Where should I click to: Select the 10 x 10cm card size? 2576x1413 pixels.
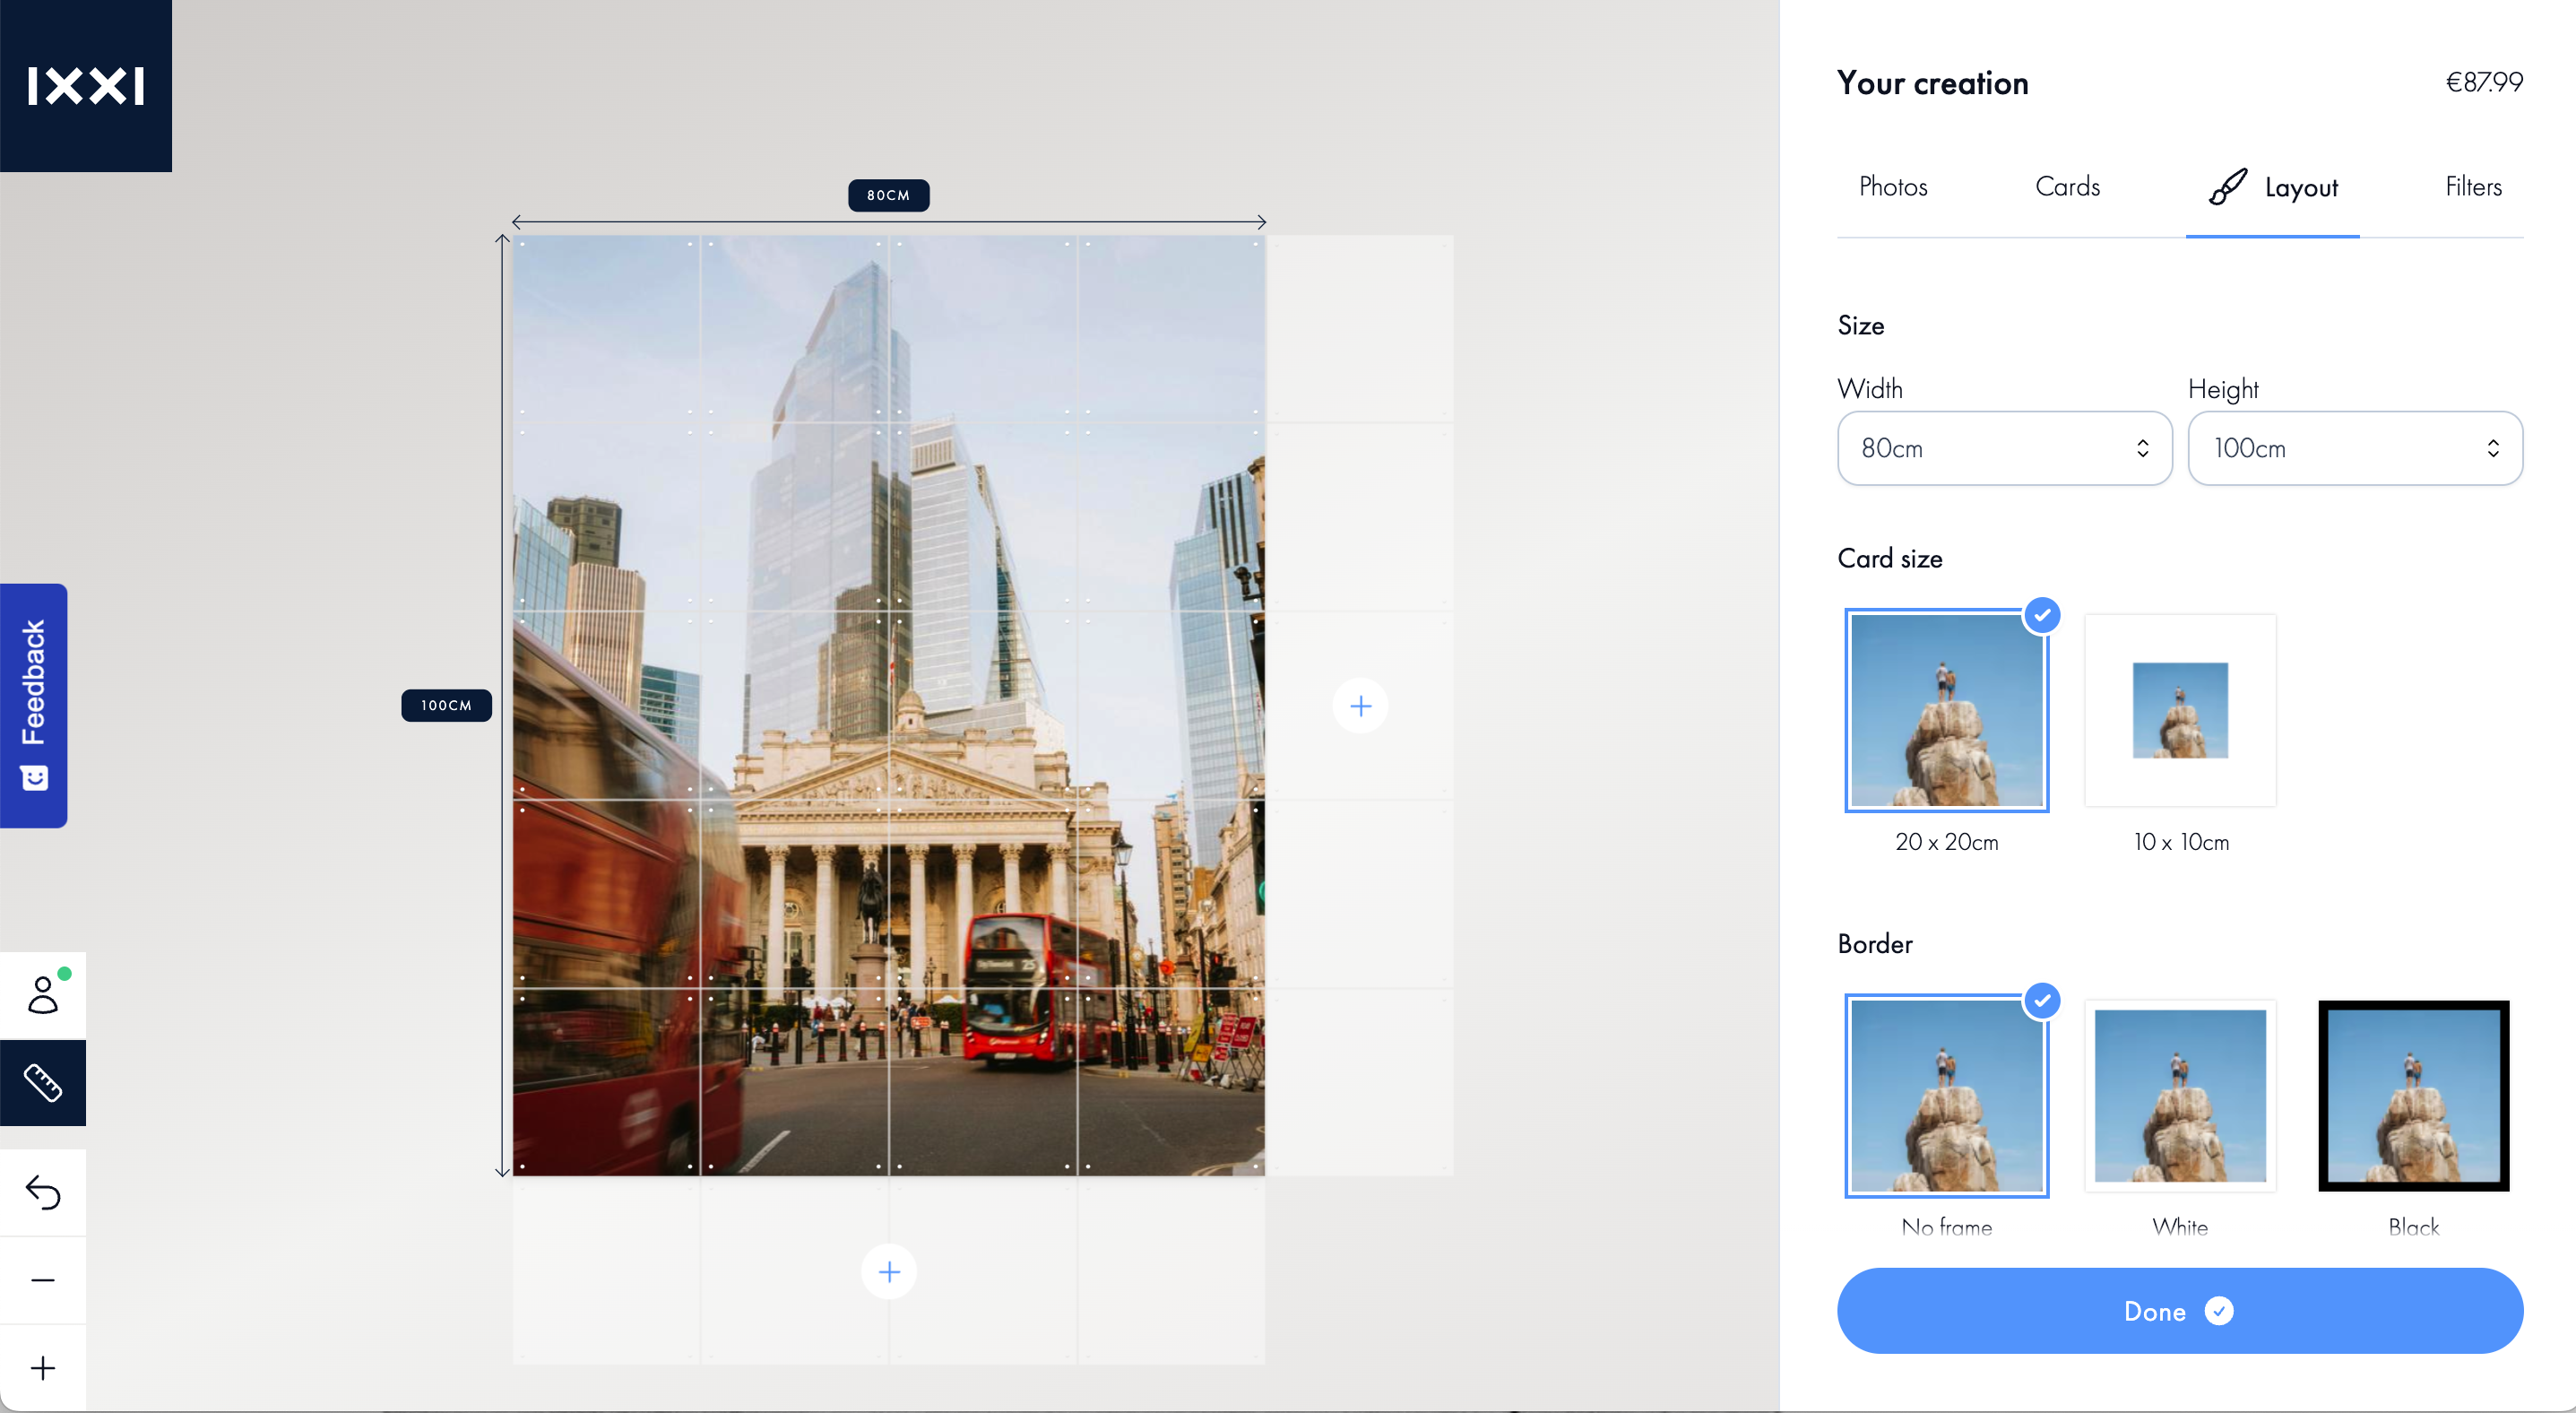[x=2180, y=710]
